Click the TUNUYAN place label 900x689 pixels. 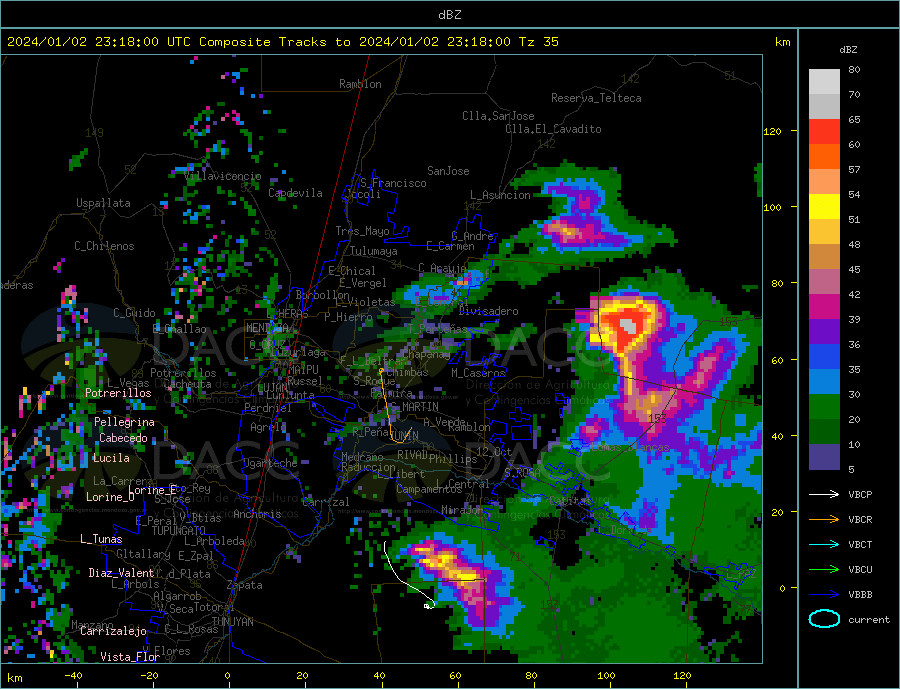pos(232,622)
